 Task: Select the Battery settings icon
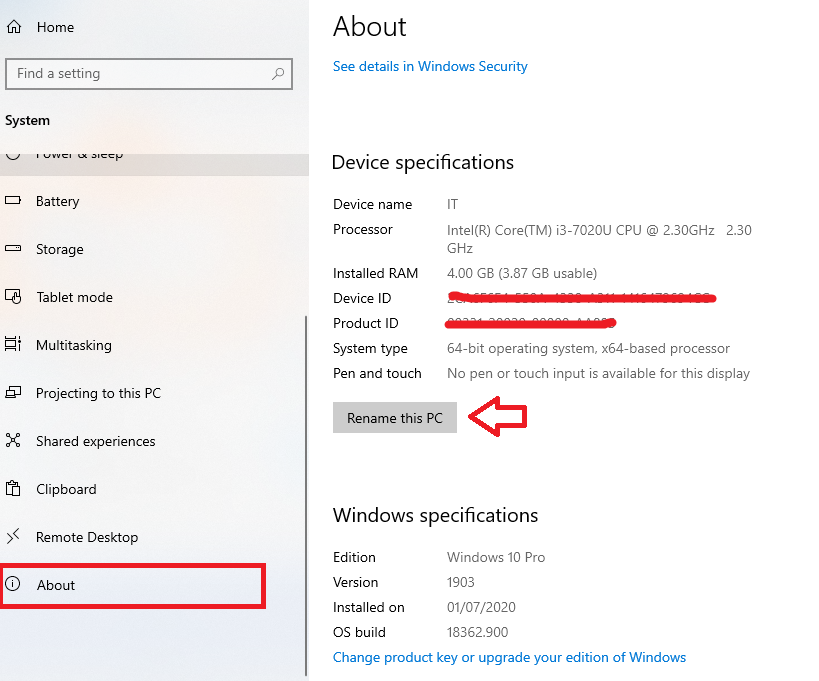pyautogui.click(x=16, y=201)
